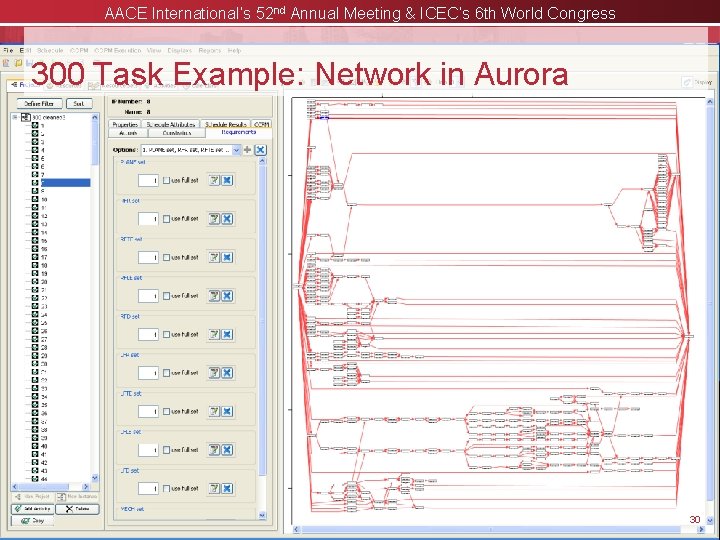Enable 'use full set' in LH set
The width and height of the screenshot is (720, 540).
coord(166,373)
